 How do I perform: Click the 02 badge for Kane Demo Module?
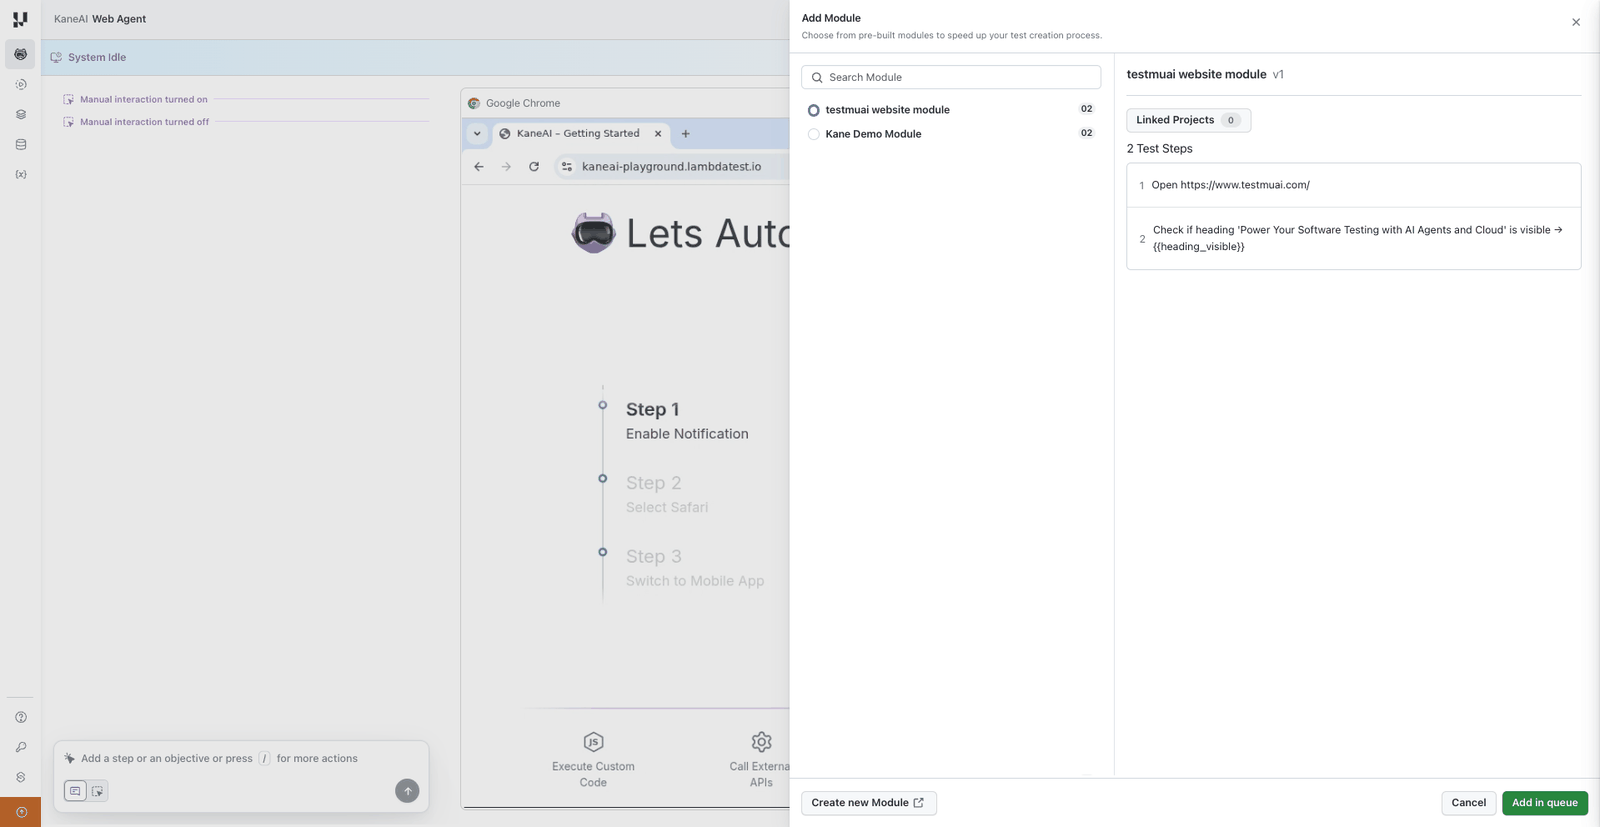[1086, 133]
